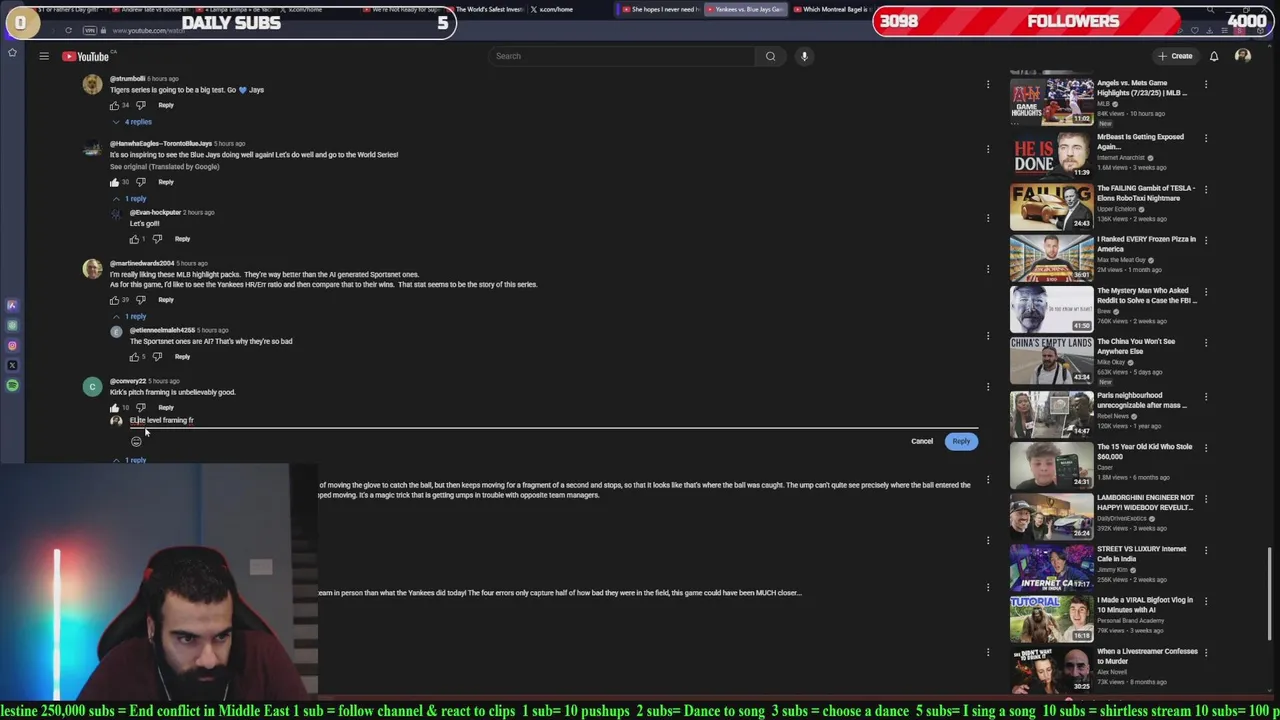Image resolution: width=1280 pixels, height=720 pixels.
Task: Like the @HanwhaEagles Blue Jays comment
Action: point(114,182)
